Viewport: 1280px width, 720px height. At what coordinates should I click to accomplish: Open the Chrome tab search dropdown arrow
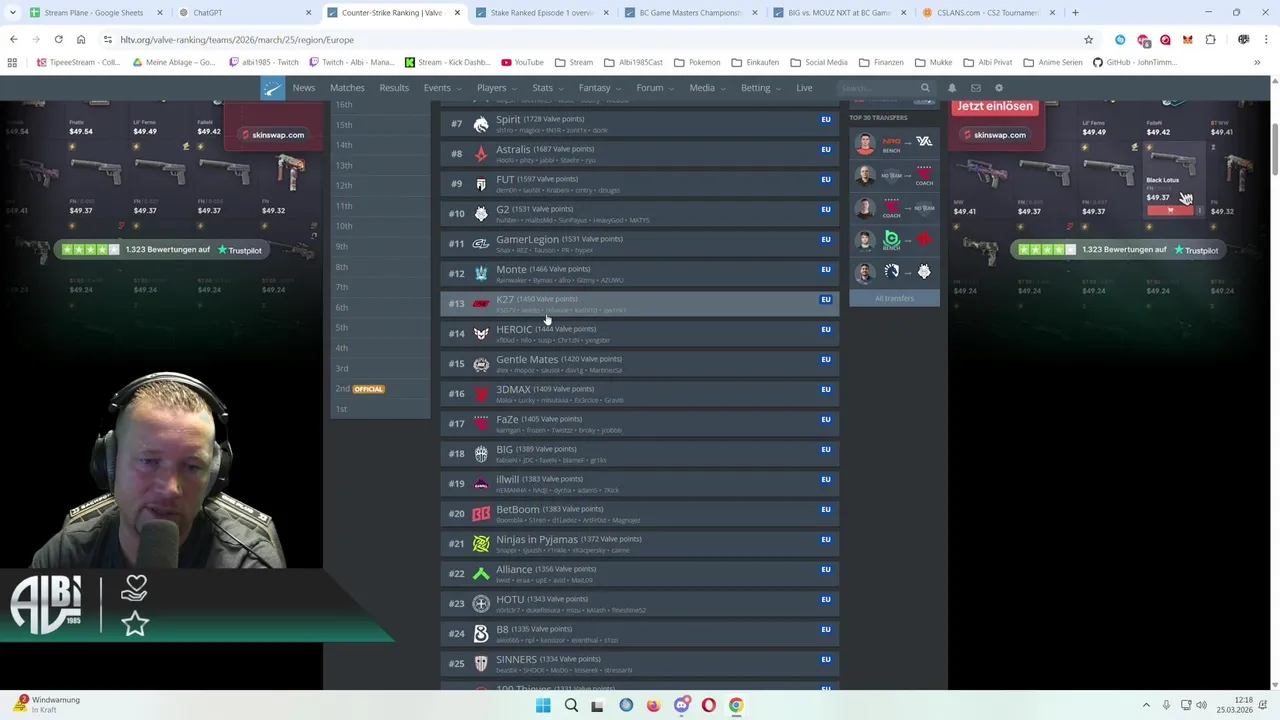click(13, 13)
